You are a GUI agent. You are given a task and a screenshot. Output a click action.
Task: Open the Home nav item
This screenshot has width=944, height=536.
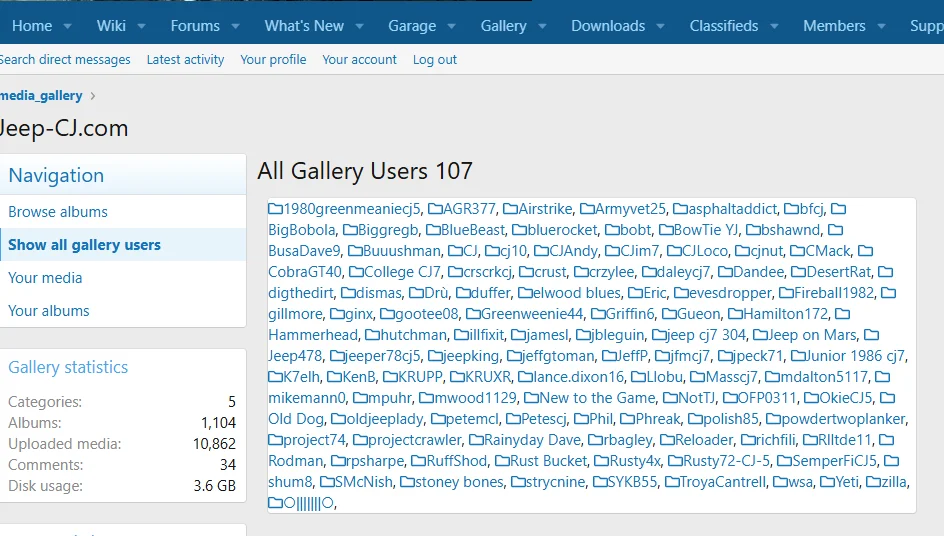pyautogui.click(x=32, y=26)
